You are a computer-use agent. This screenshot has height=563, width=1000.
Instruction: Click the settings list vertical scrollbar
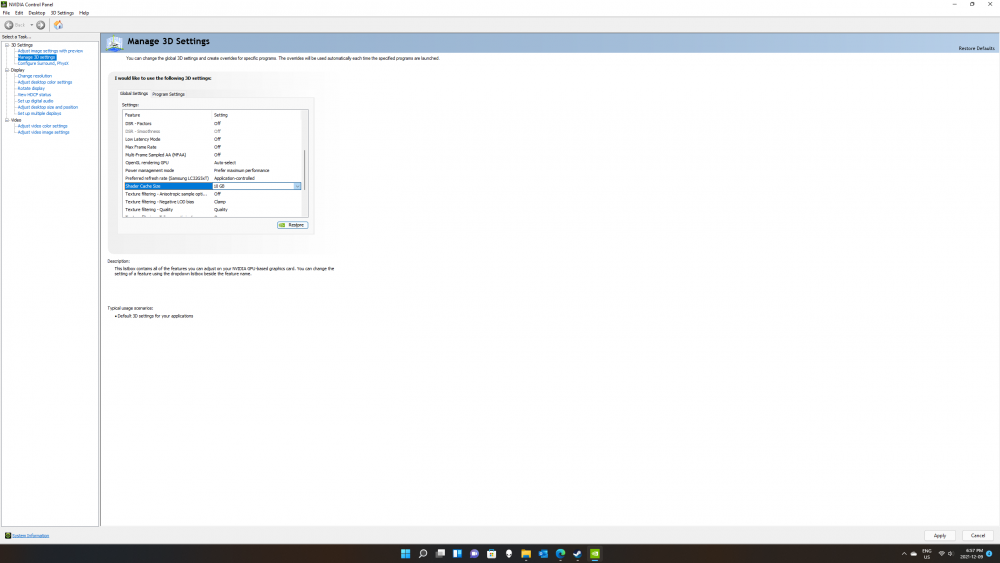(305, 170)
